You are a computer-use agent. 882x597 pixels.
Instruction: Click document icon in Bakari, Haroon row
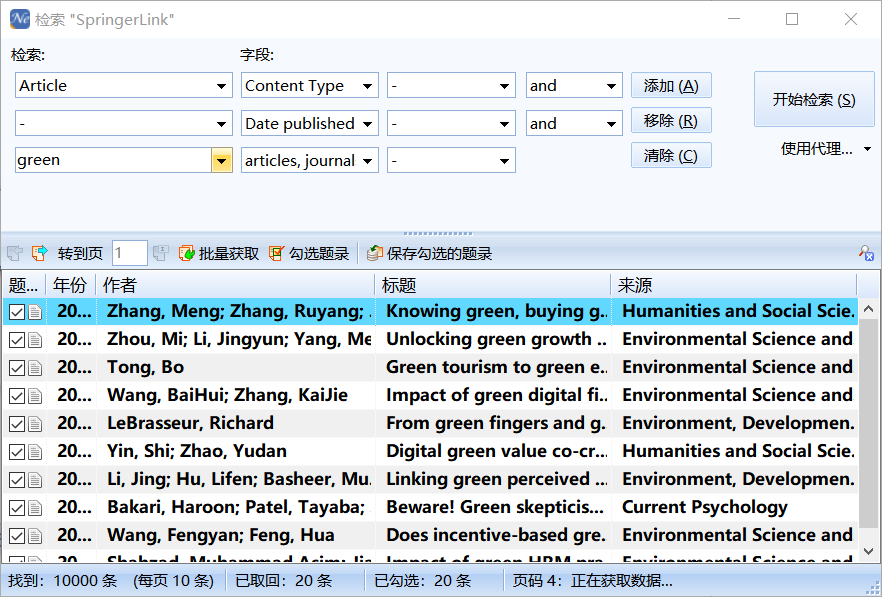(x=35, y=508)
